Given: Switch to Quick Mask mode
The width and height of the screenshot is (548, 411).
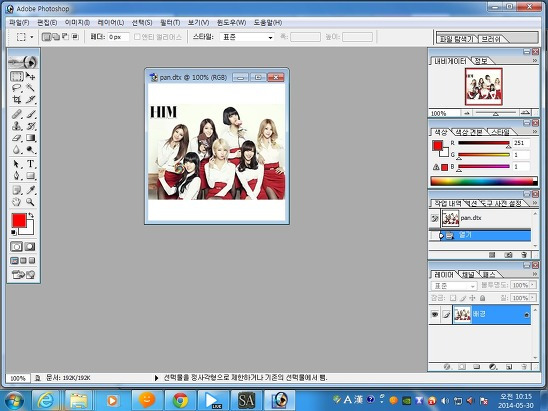Looking at the screenshot, I should 30,247.
